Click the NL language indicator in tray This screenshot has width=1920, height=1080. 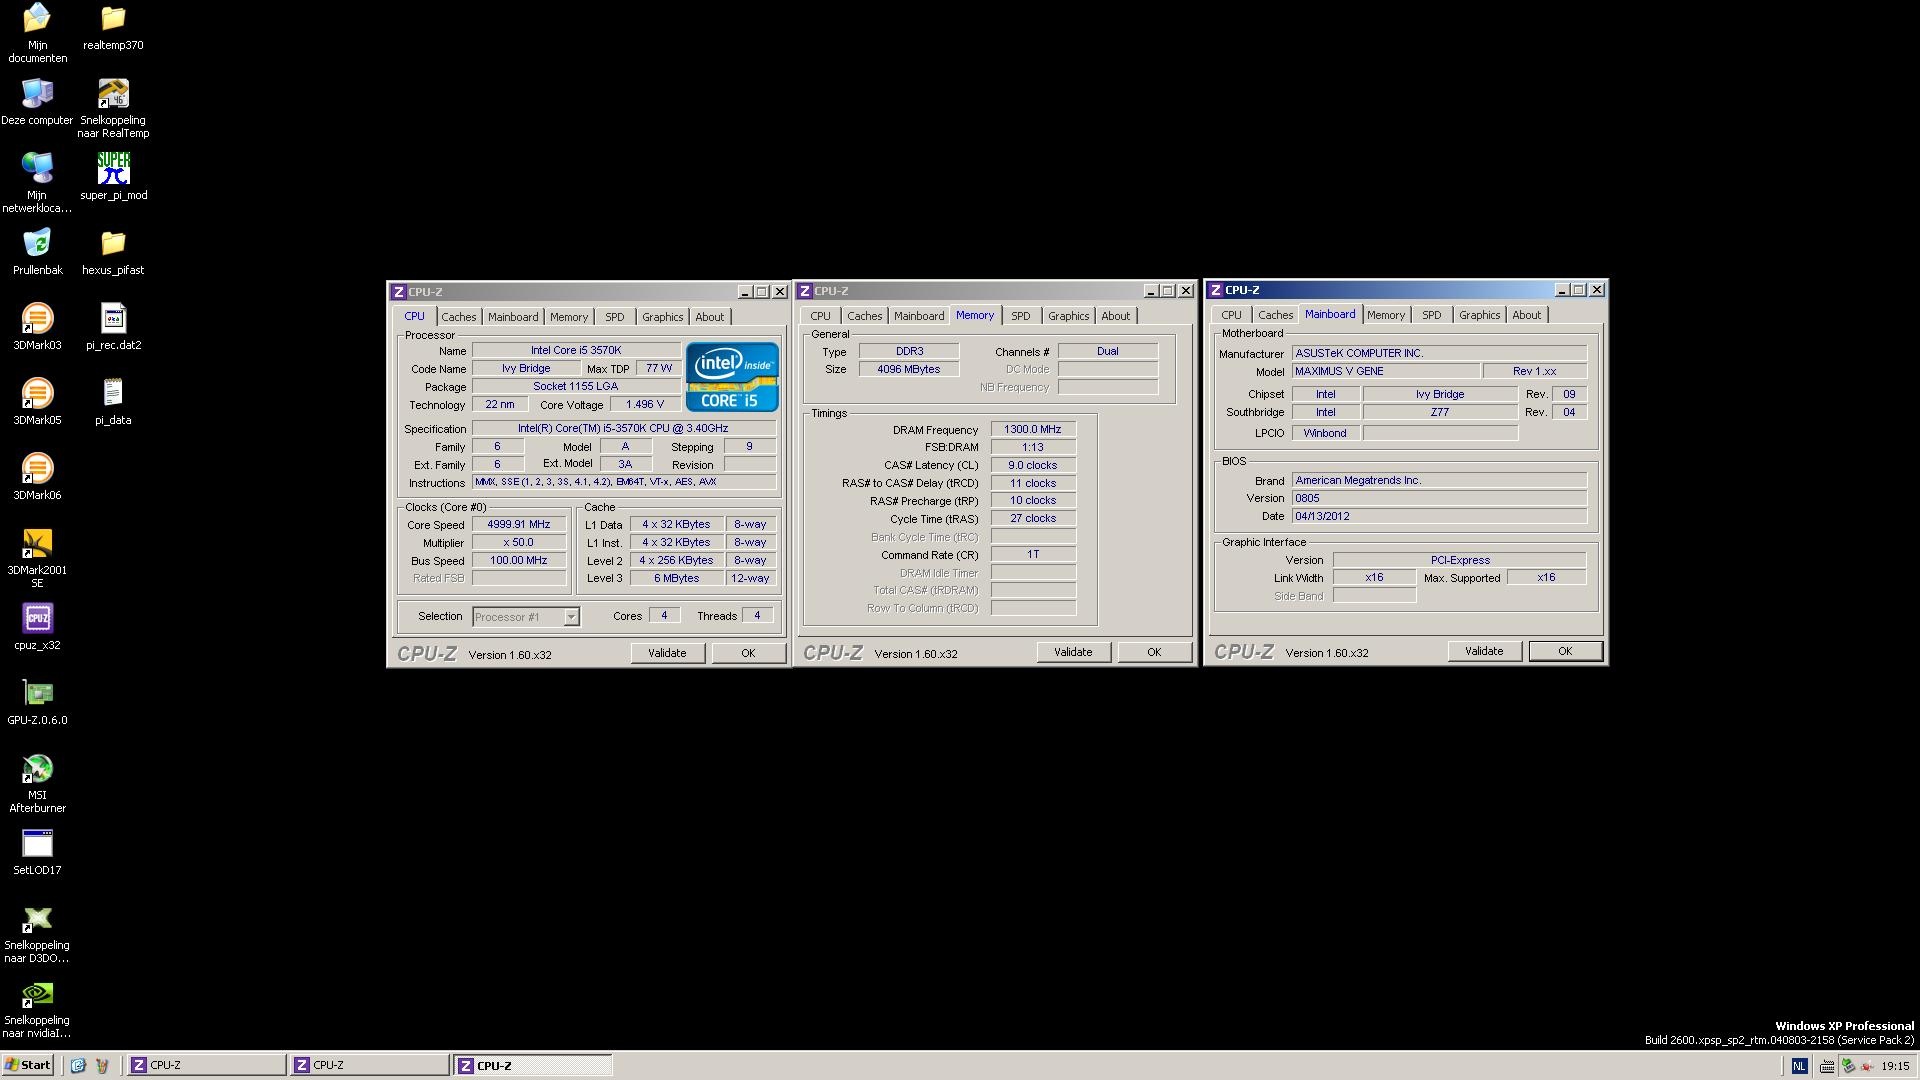coord(1799,1066)
